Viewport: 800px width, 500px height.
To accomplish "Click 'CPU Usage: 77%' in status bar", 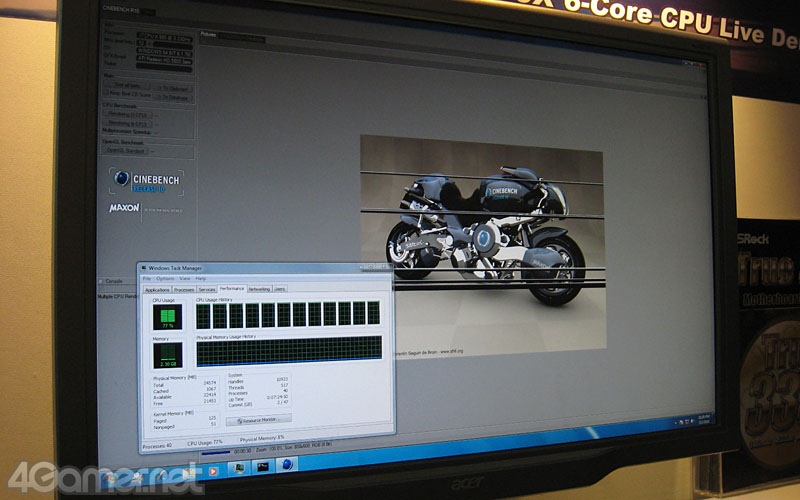I will [205, 442].
